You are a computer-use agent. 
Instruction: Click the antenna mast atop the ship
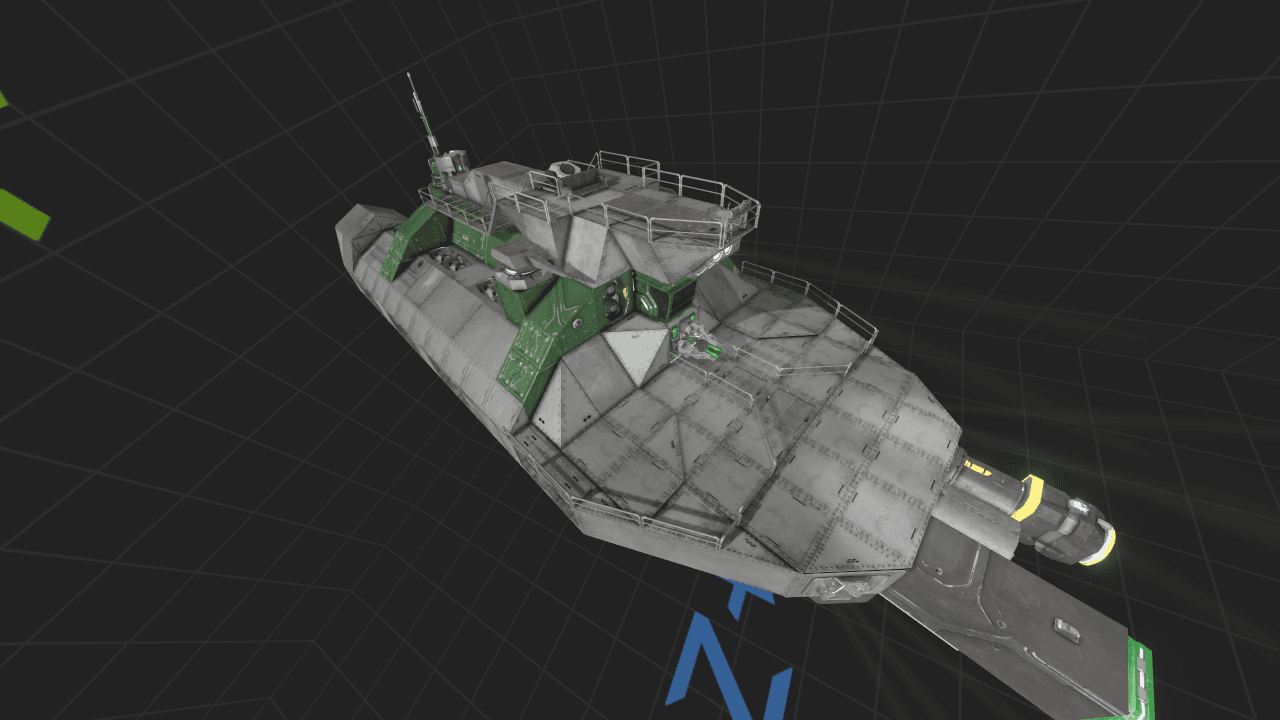pyautogui.click(x=421, y=115)
